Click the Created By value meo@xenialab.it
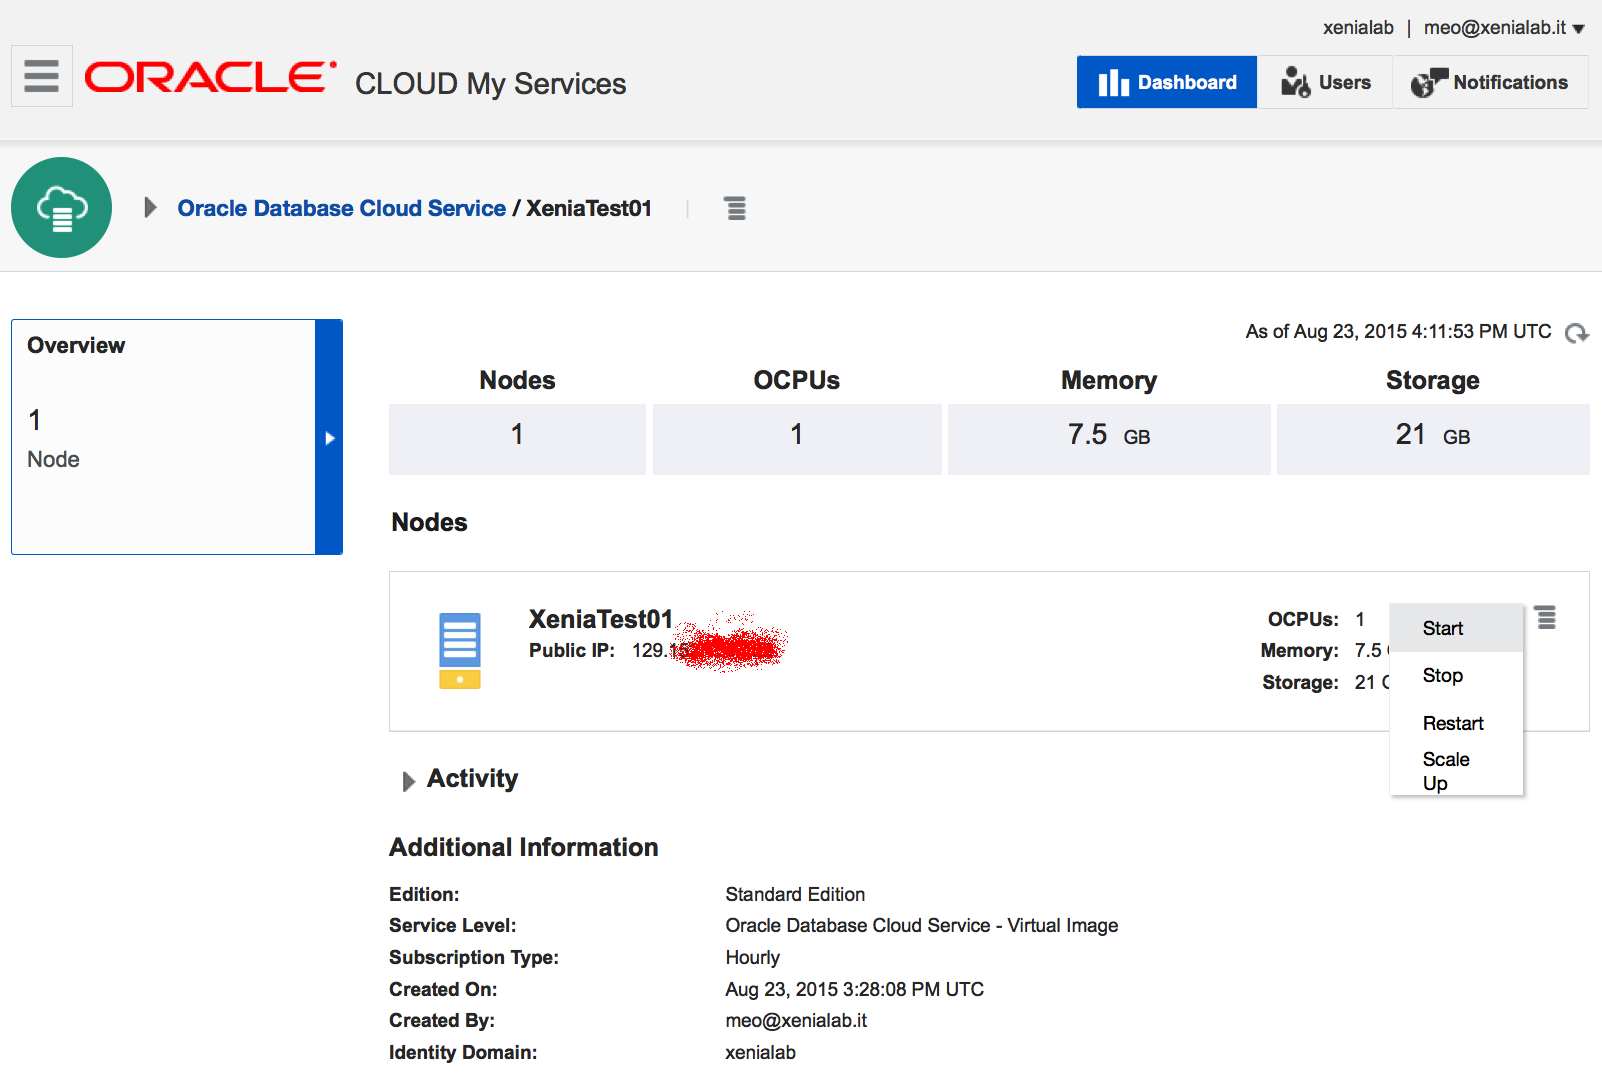The image size is (1602, 1080). pyautogui.click(x=796, y=1020)
